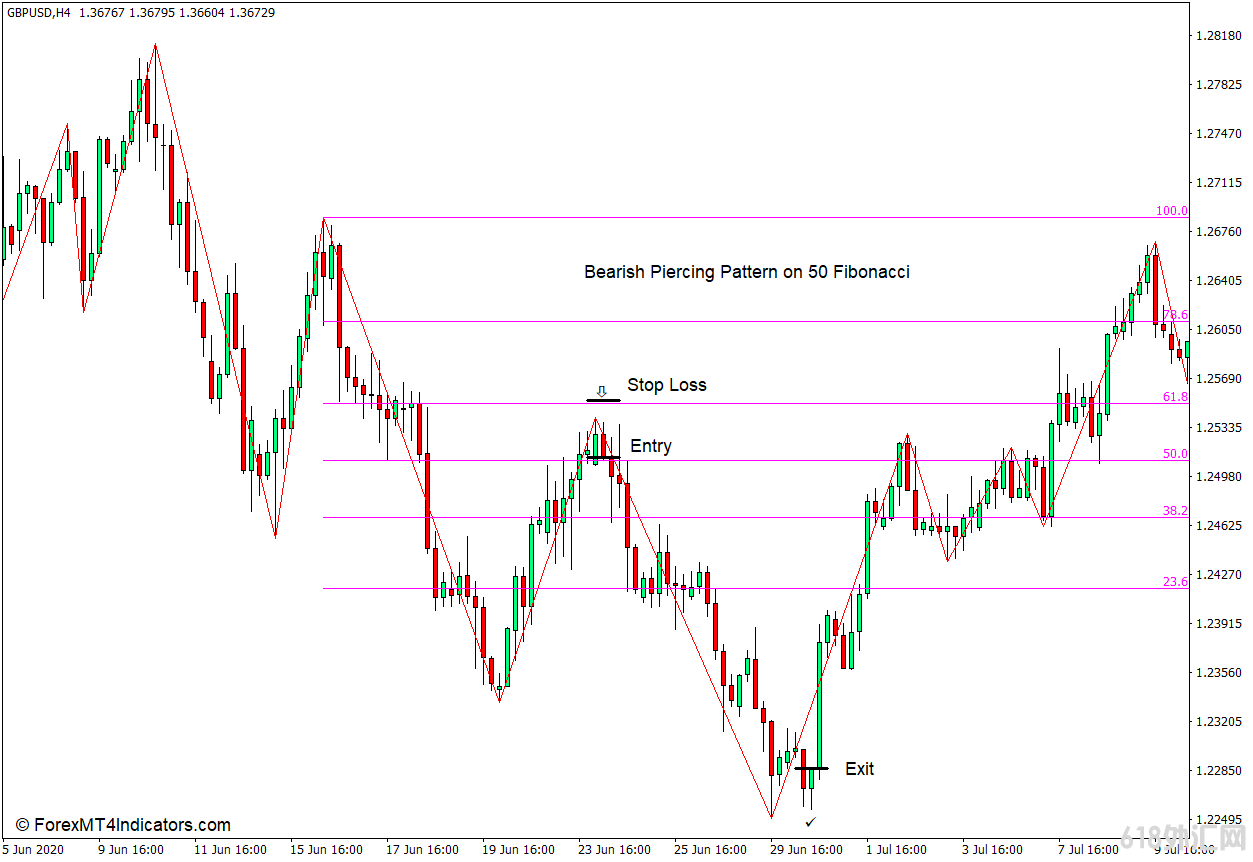
Task: Click the Exit text label
Action: pyautogui.click(x=859, y=768)
